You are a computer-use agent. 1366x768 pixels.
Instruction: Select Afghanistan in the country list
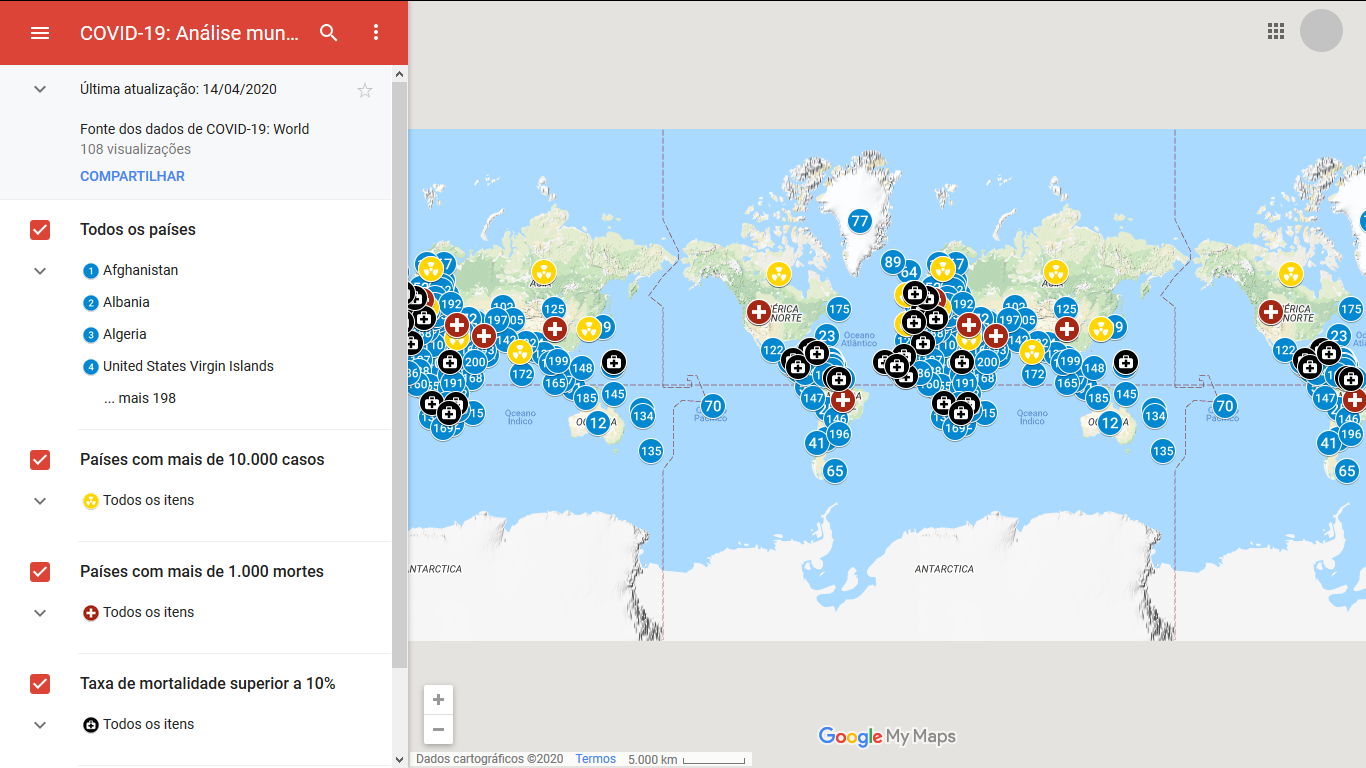point(140,271)
